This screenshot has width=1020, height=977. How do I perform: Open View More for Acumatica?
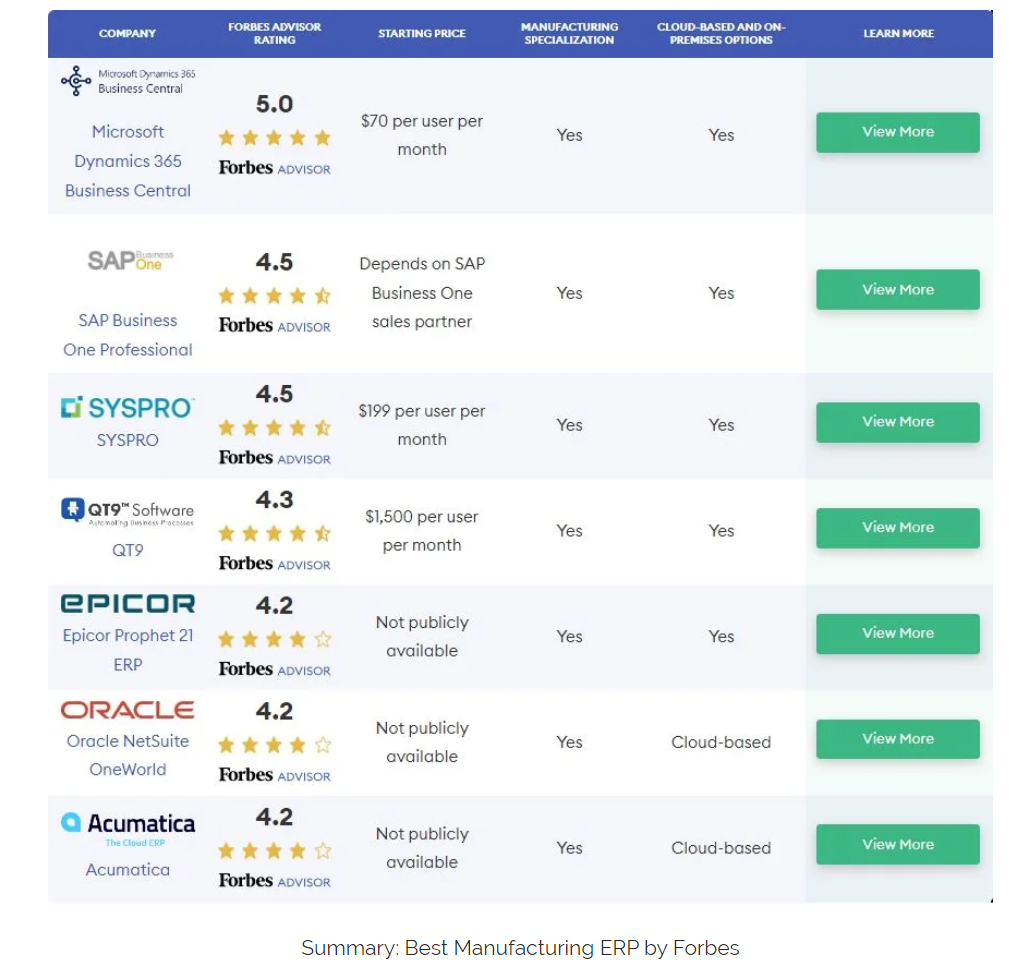tap(897, 845)
